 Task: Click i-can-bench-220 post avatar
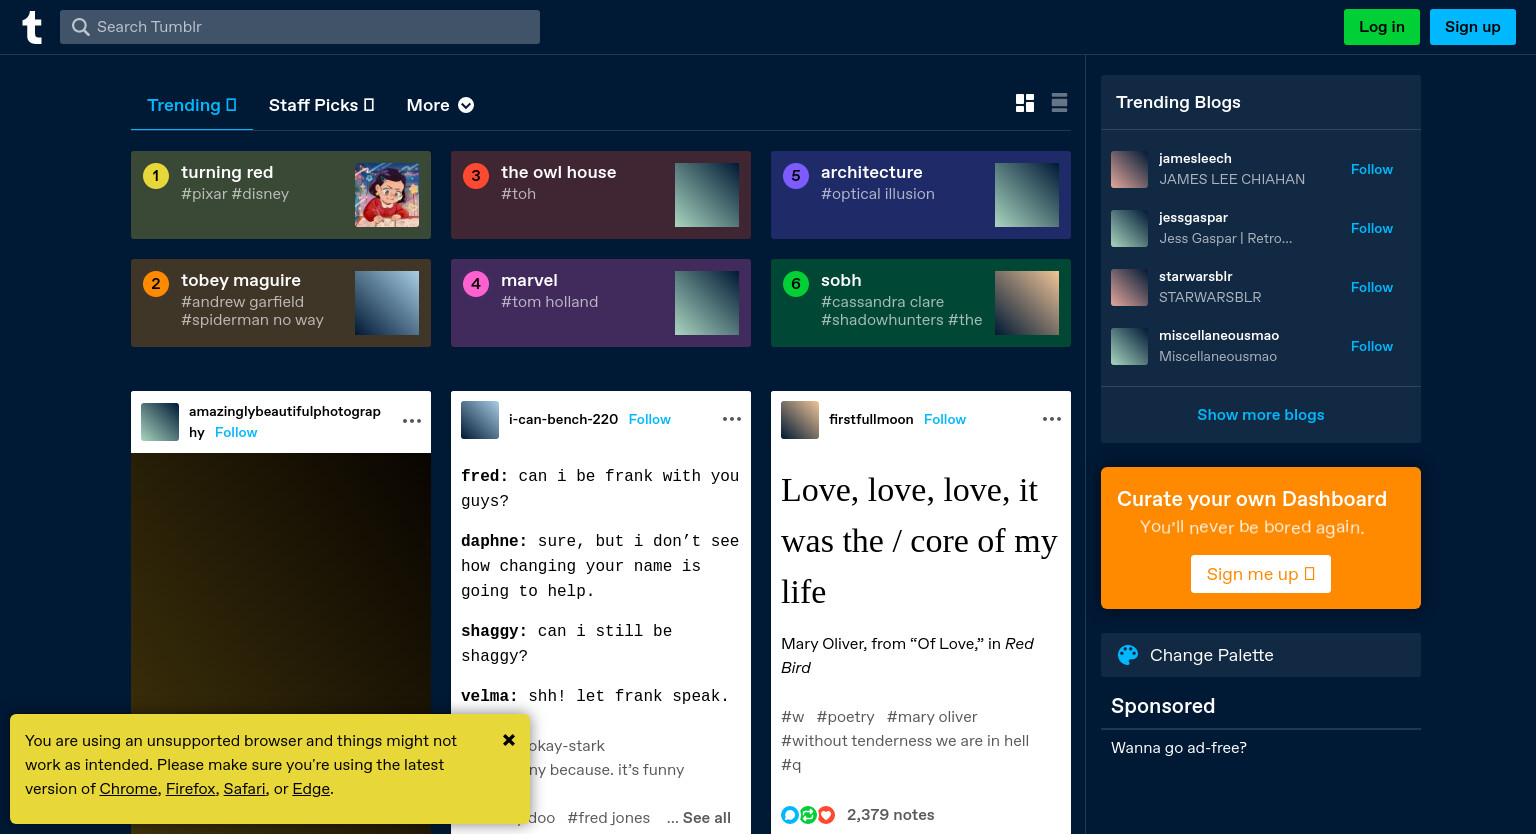tap(480, 420)
